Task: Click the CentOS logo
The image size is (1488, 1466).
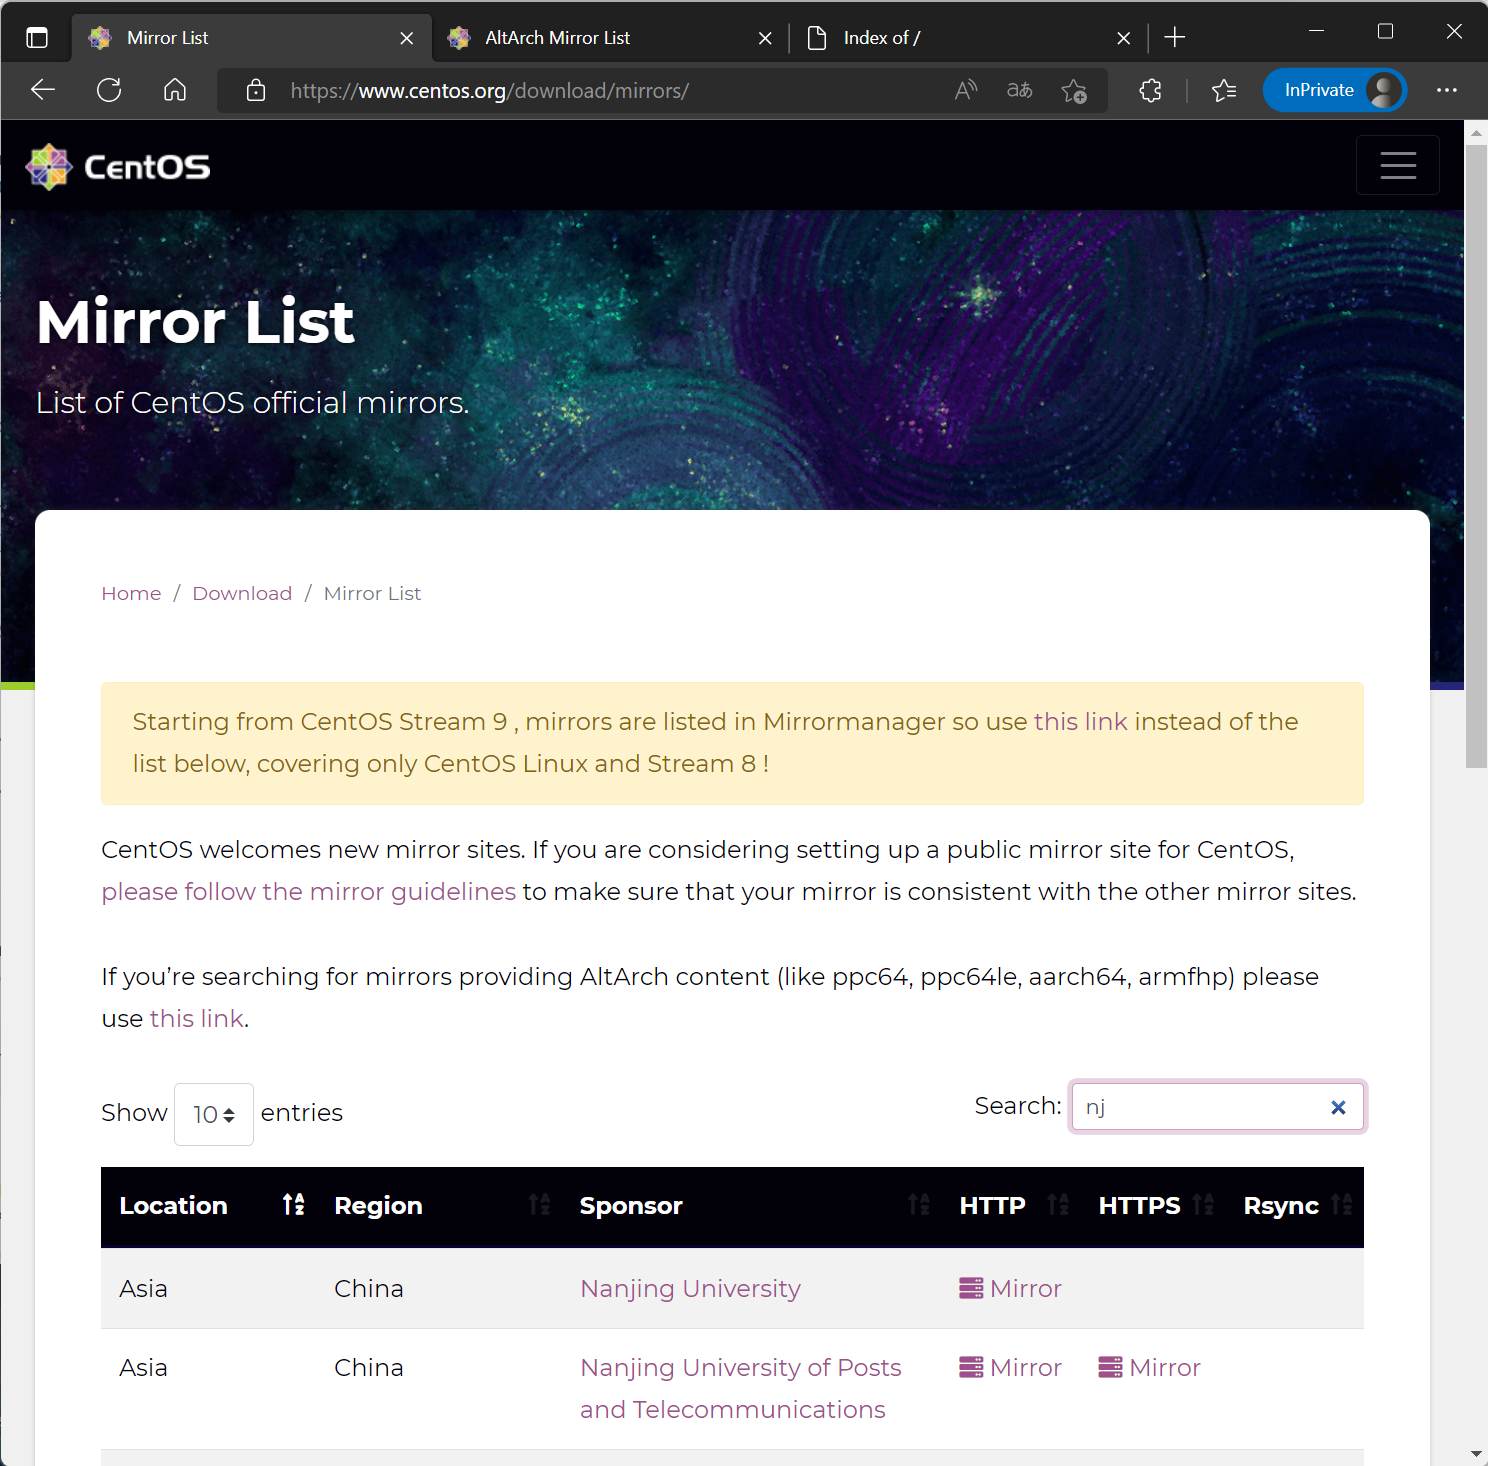Action: (x=118, y=167)
